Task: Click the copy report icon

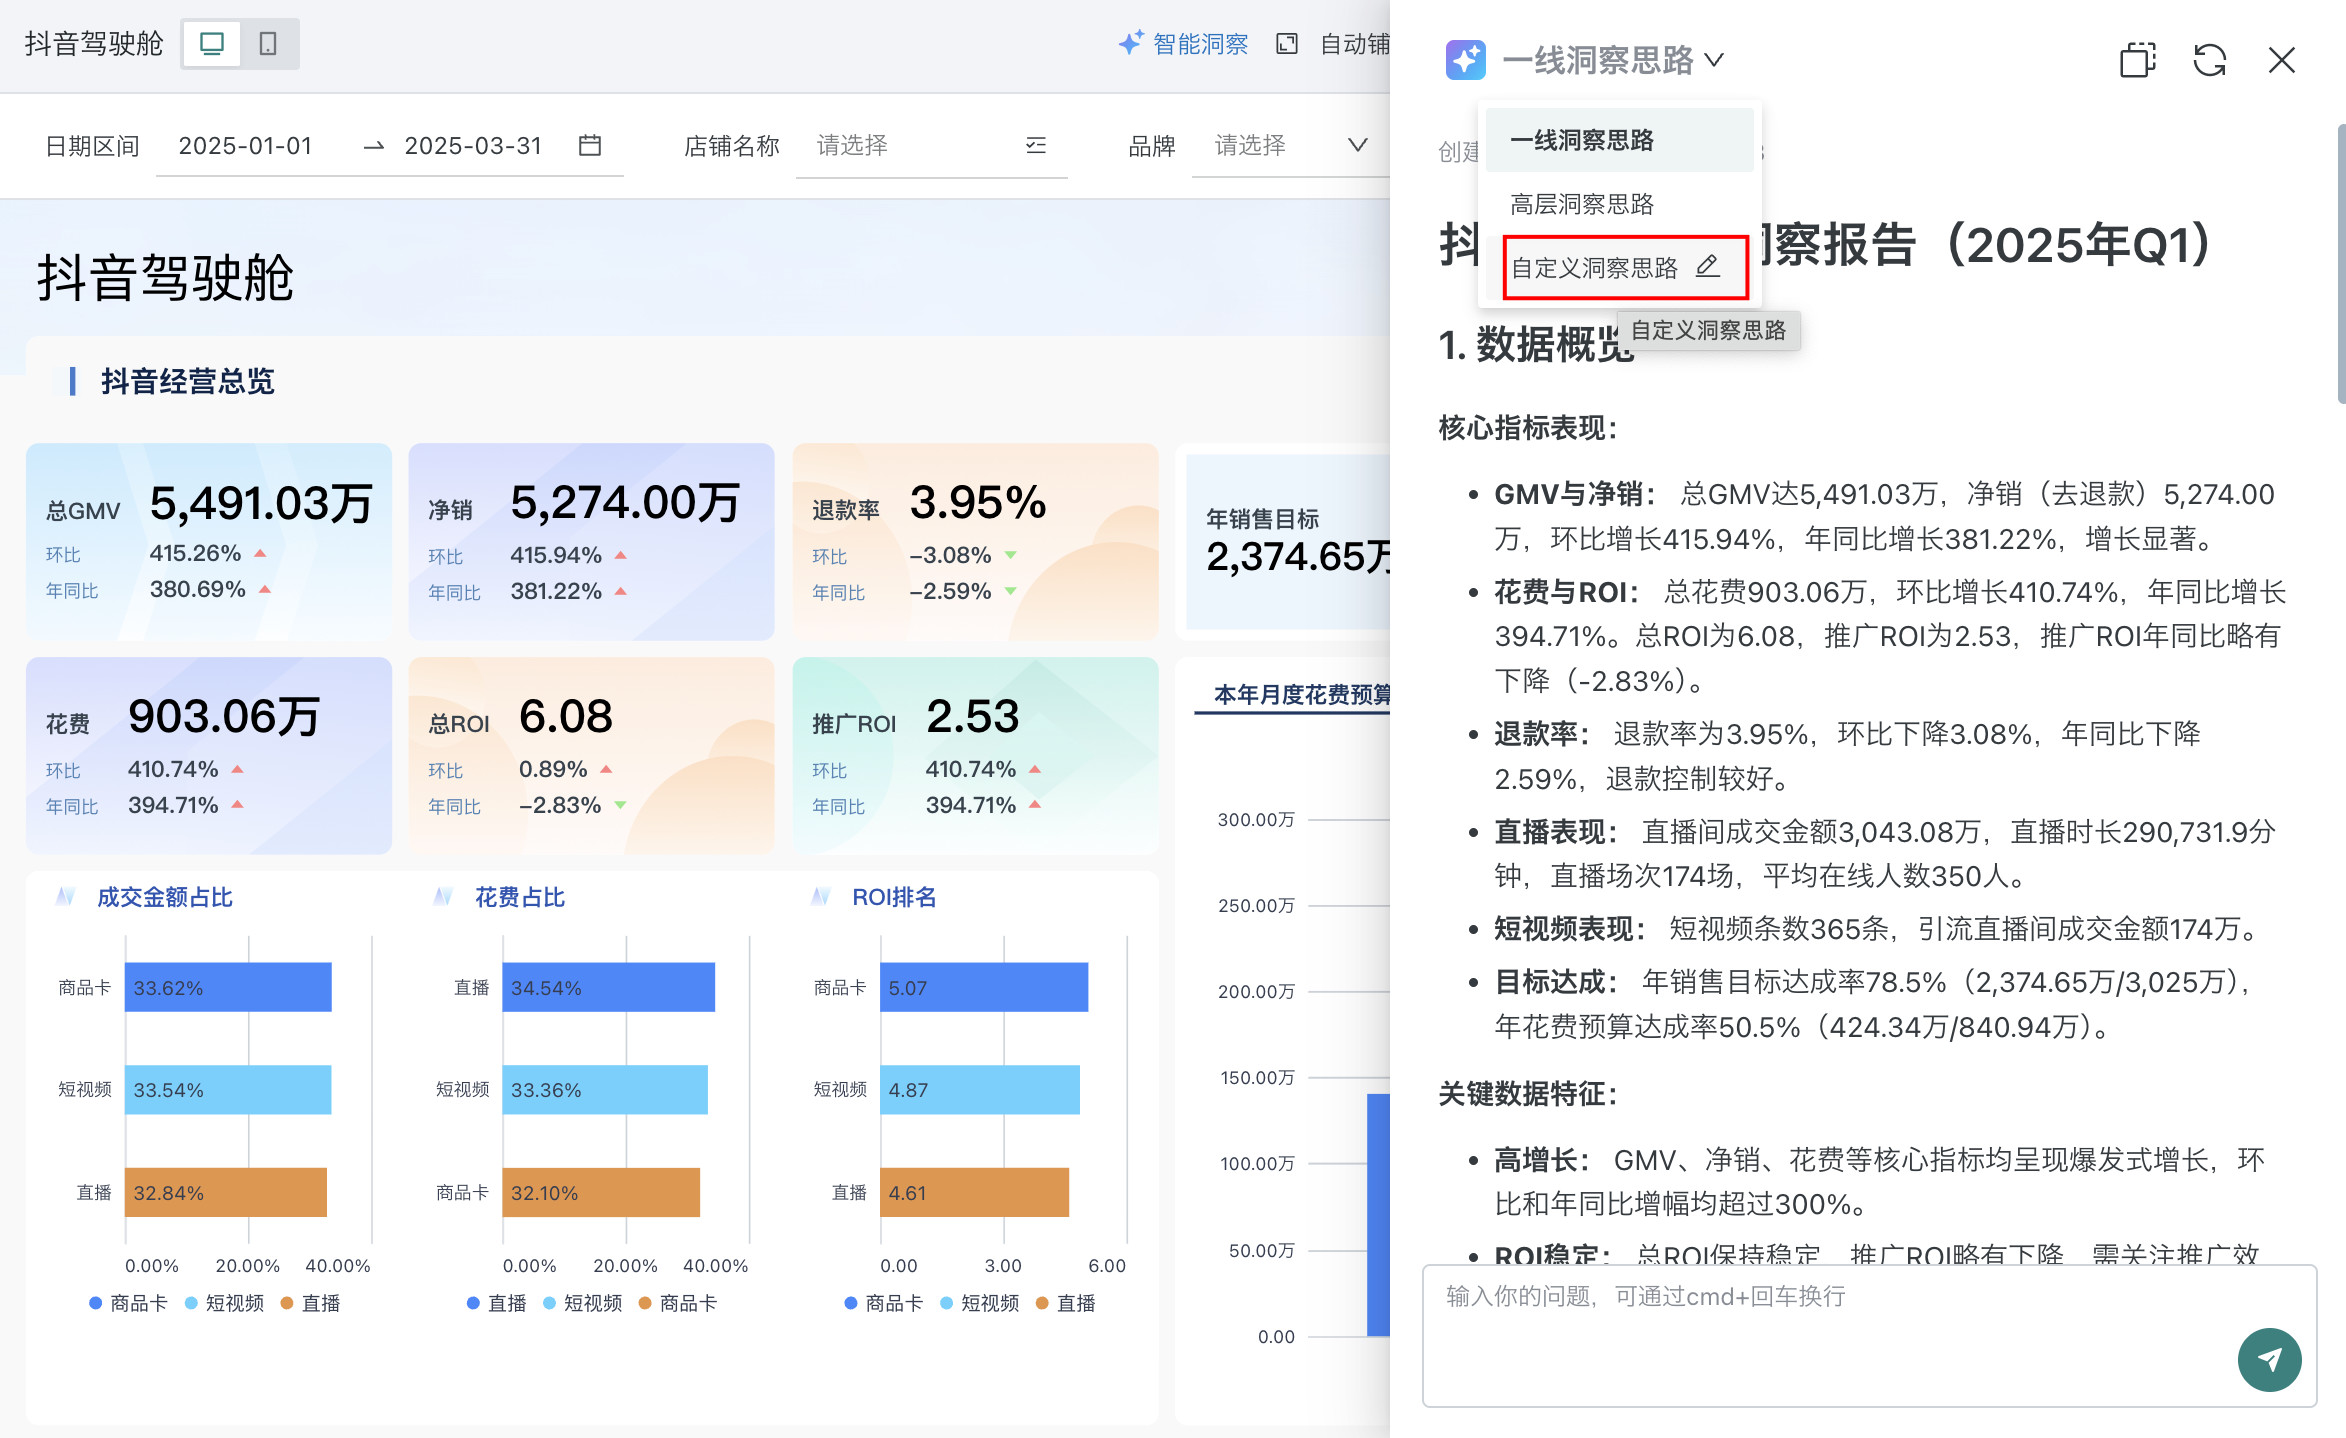Action: pyautogui.click(x=2137, y=60)
